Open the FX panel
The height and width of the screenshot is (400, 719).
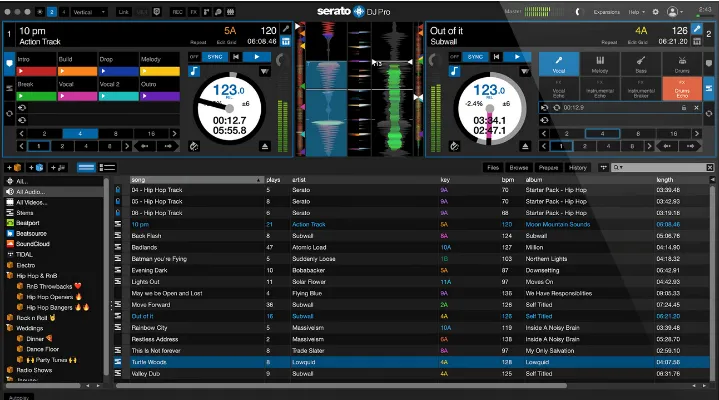pos(194,12)
